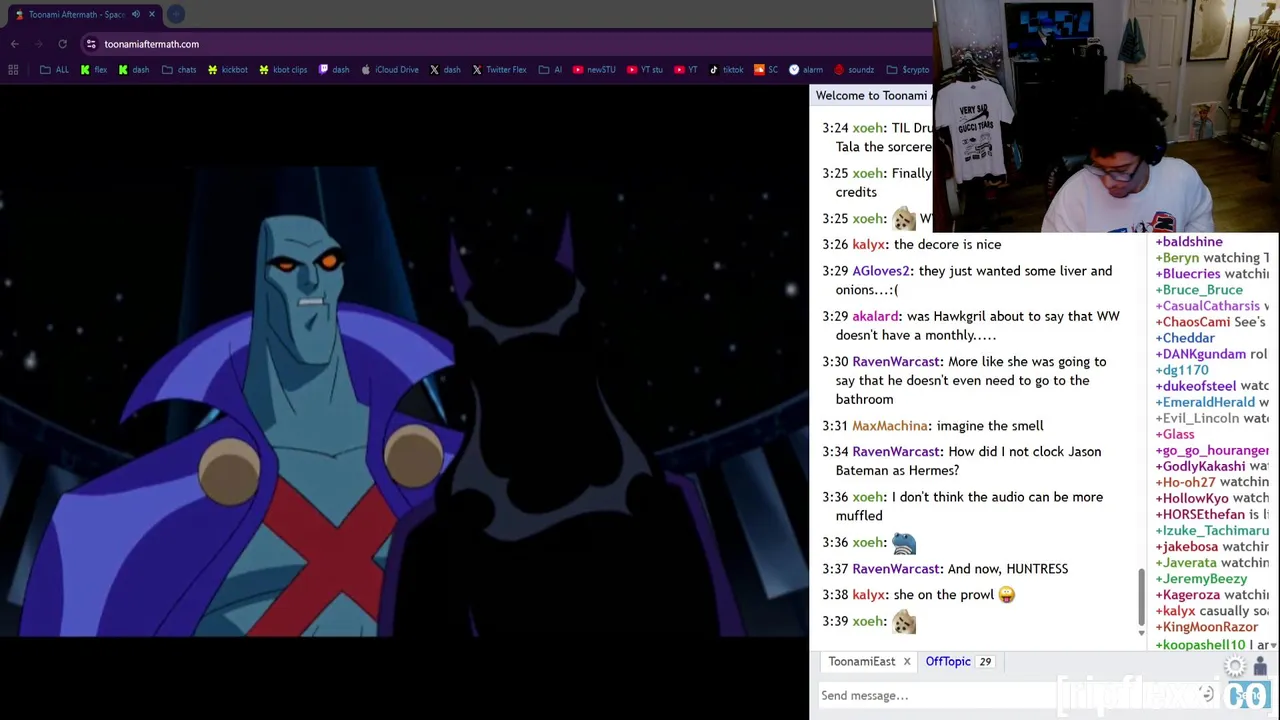
Task: Click xoeh on the 3:39 message
Action: point(867,622)
